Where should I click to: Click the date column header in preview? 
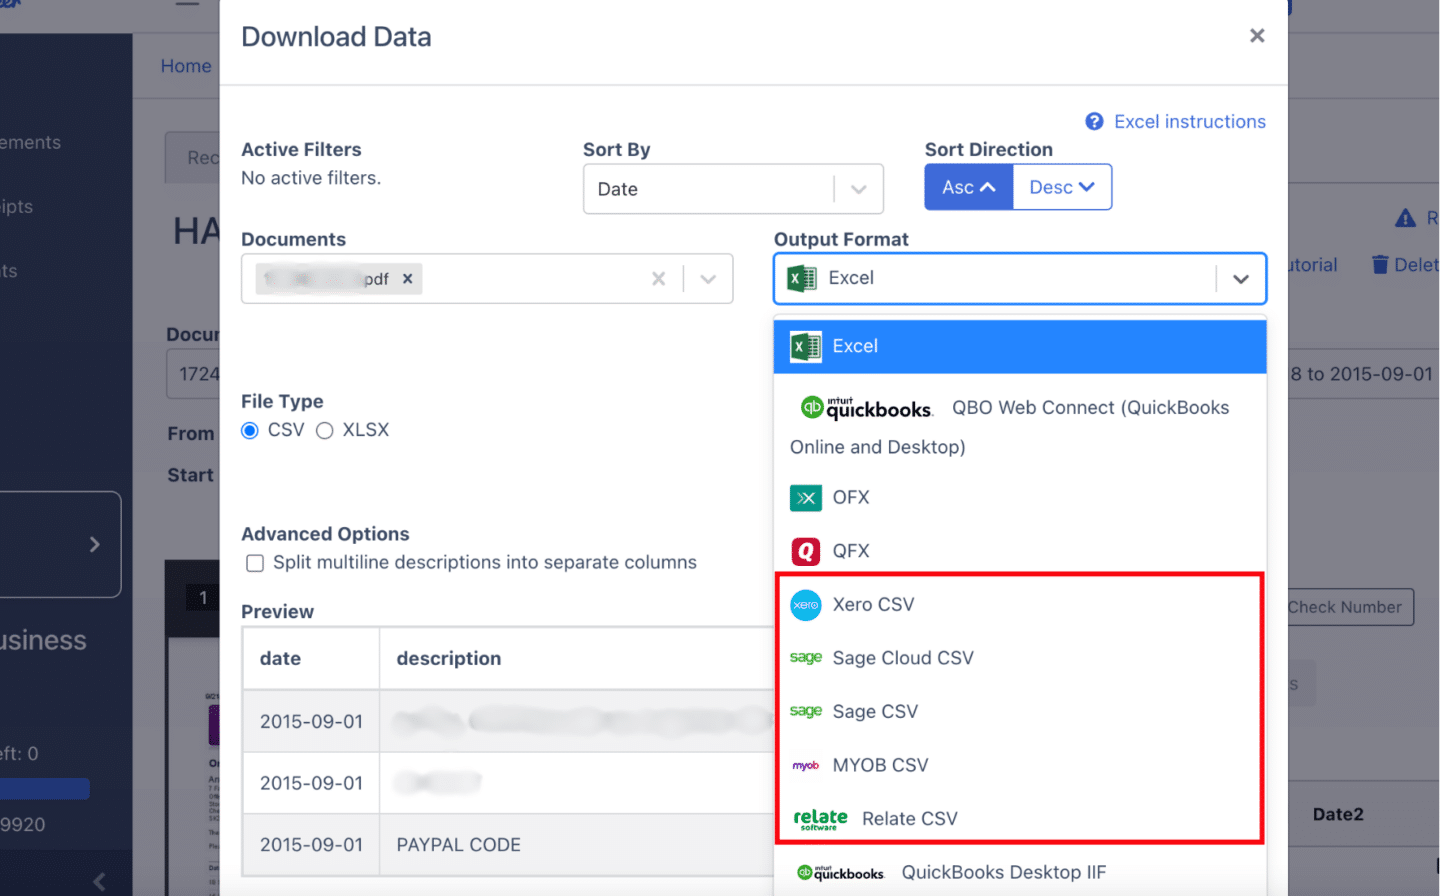tap(311, 659)
